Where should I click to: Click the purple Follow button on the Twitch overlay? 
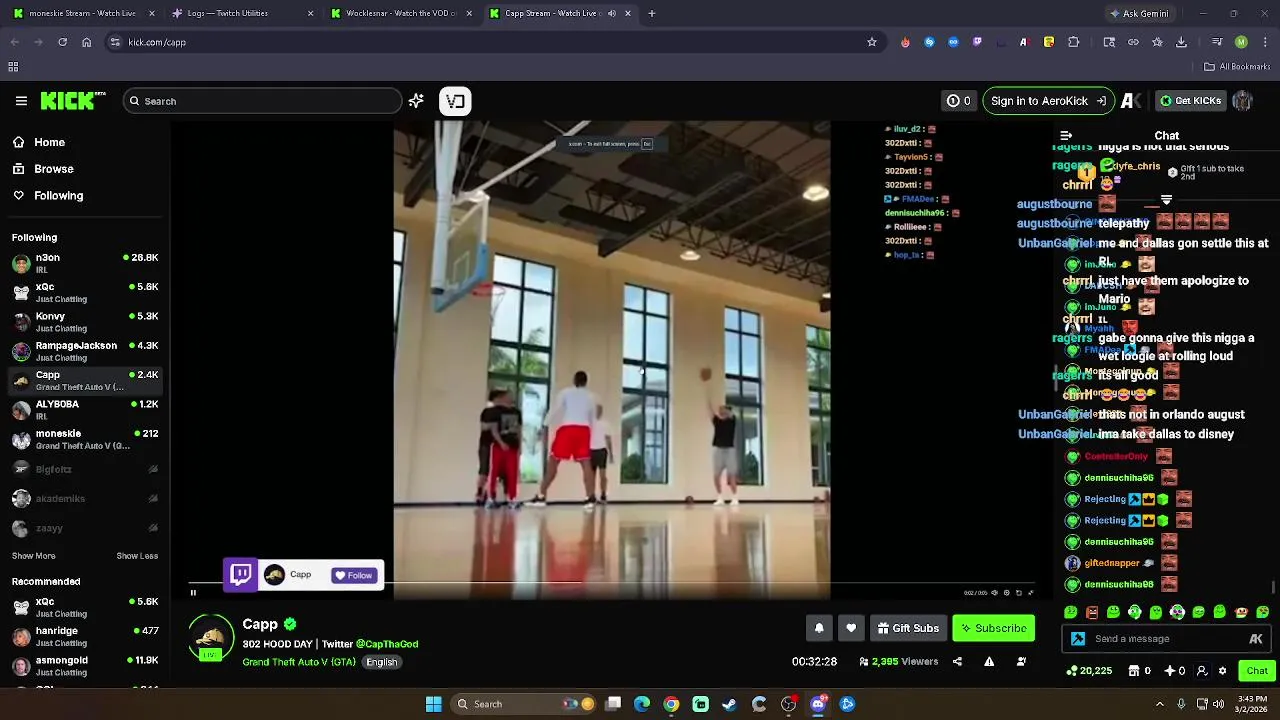click(354, 575)
